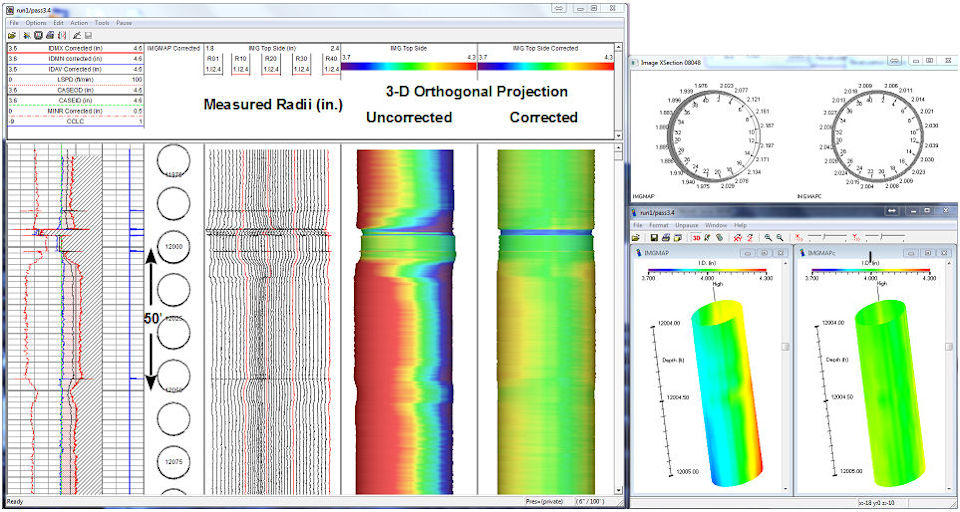Screen dimensions: 960x512
Task: Select the CASEID (in) curve header
Action: [75, 100]
